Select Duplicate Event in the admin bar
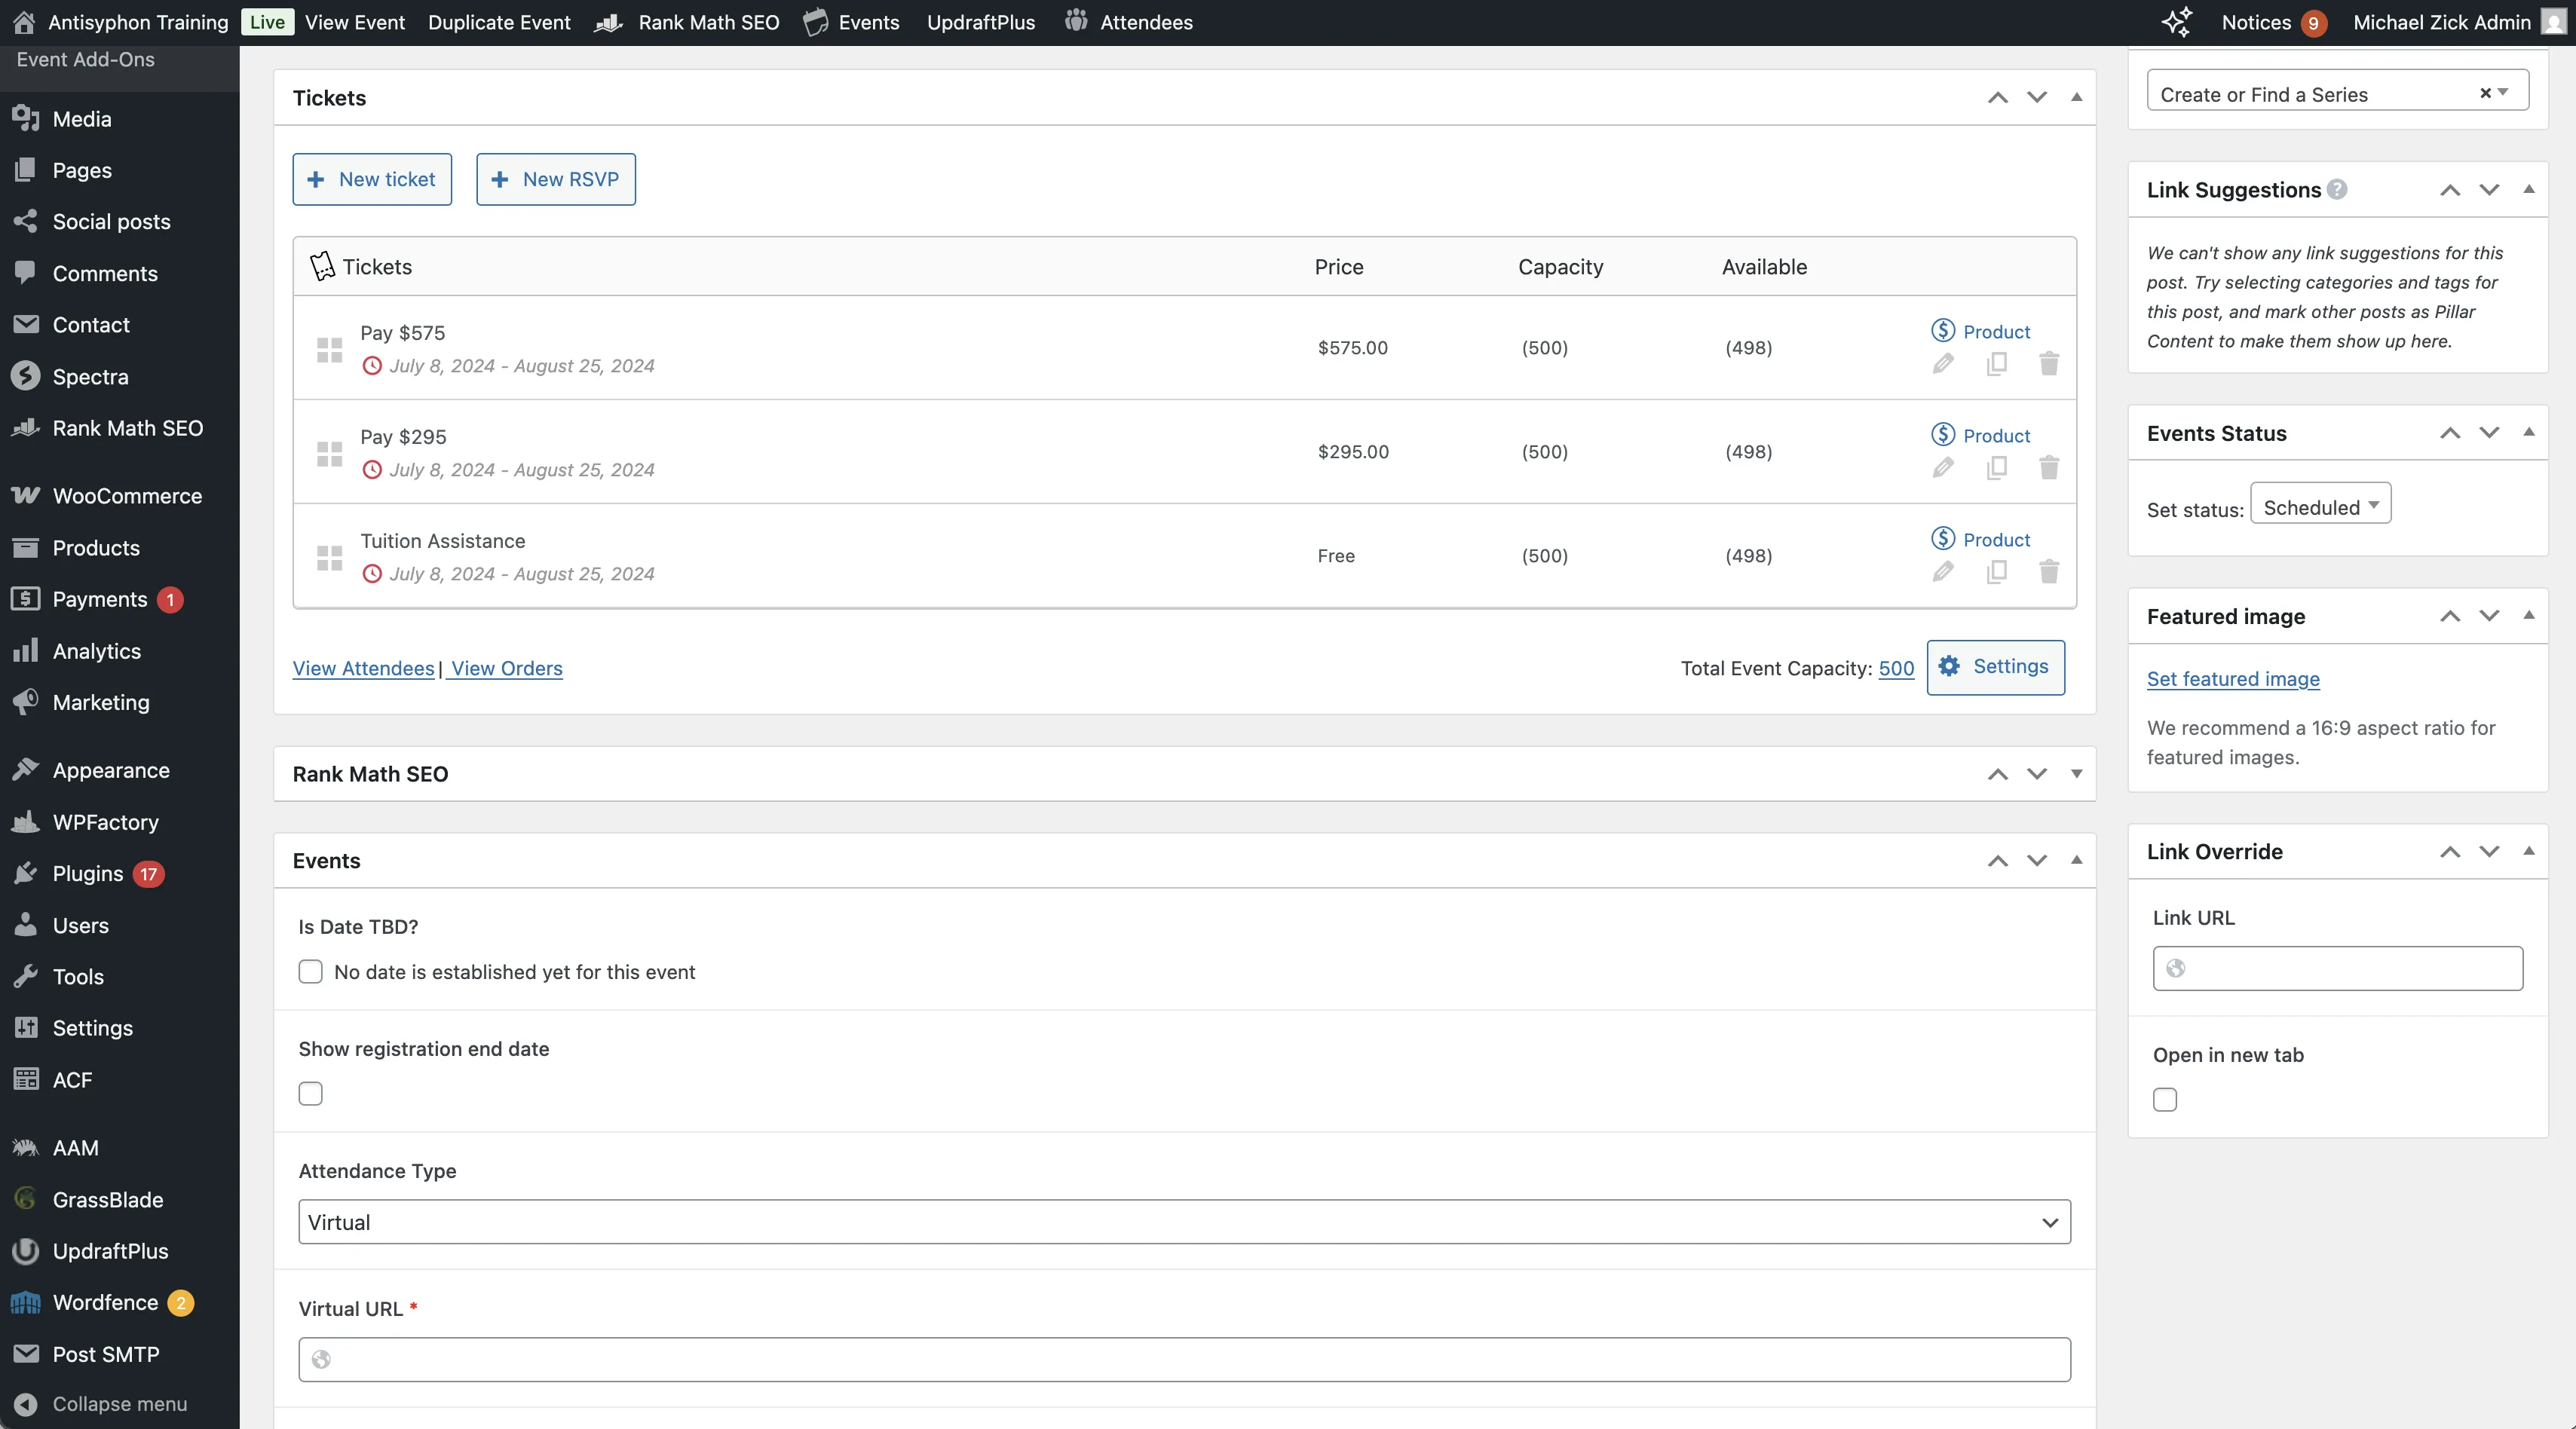 [498, 22]
